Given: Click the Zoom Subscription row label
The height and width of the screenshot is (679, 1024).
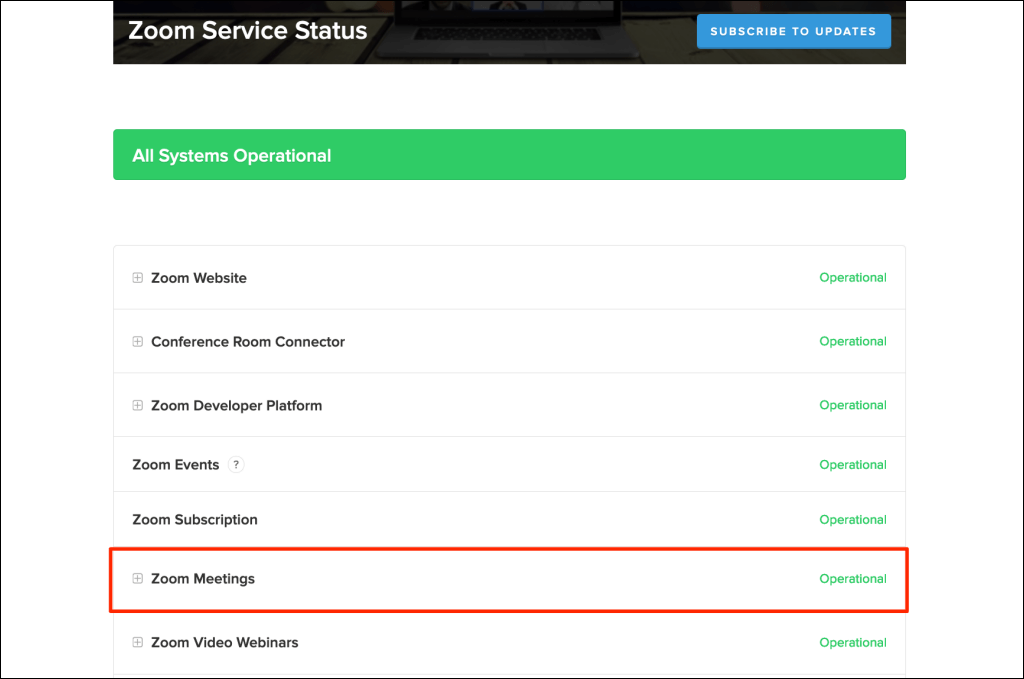Looking at the screenshot, I should tap(195, 520).
